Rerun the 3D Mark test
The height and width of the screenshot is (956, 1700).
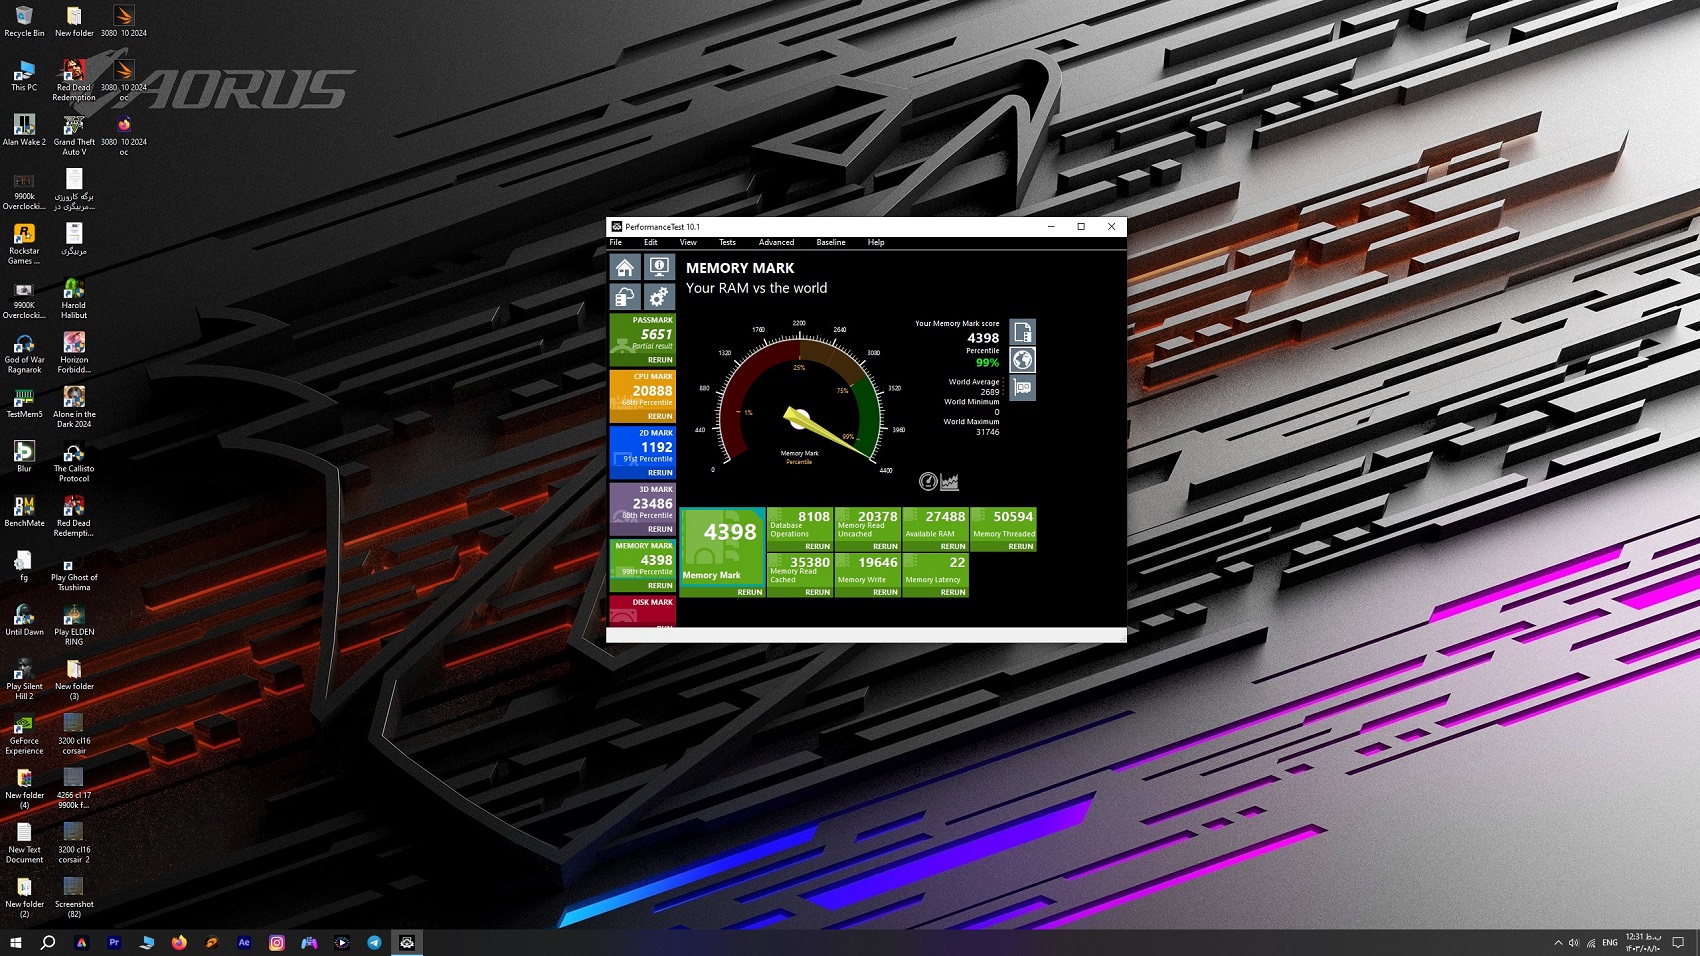click(x=660, y=529)
